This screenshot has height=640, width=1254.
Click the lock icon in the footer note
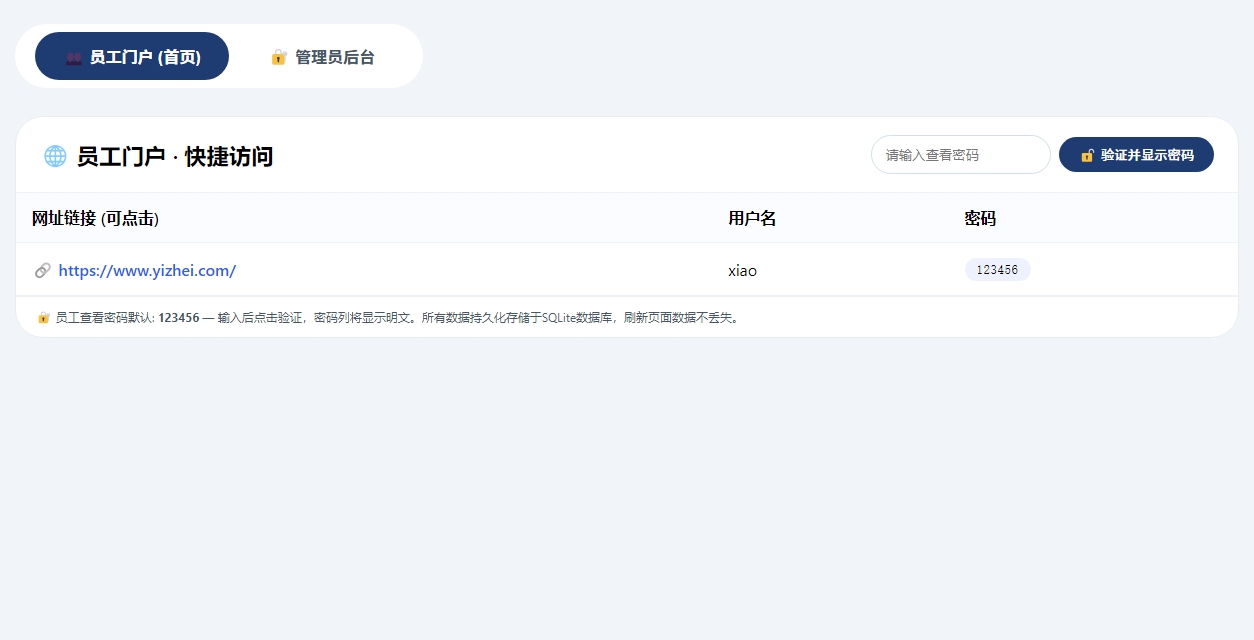pos(44,318)
